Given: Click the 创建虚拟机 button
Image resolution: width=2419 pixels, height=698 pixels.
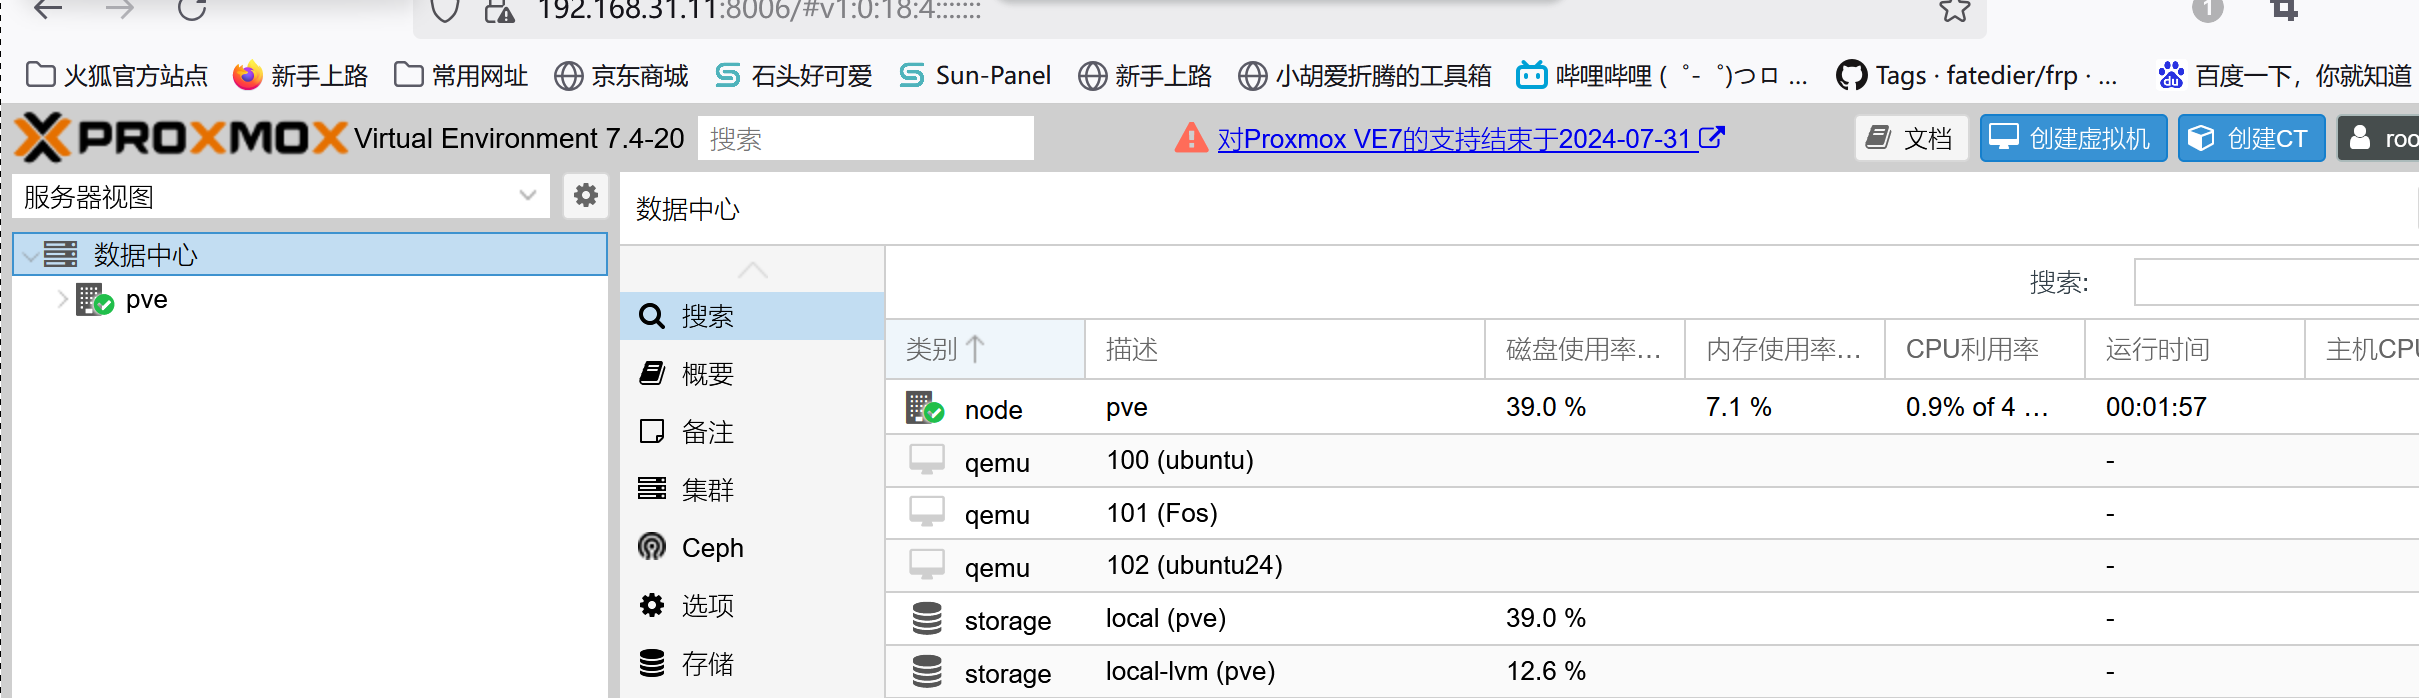Looking at the screenshot, I should coord(2073,138).
